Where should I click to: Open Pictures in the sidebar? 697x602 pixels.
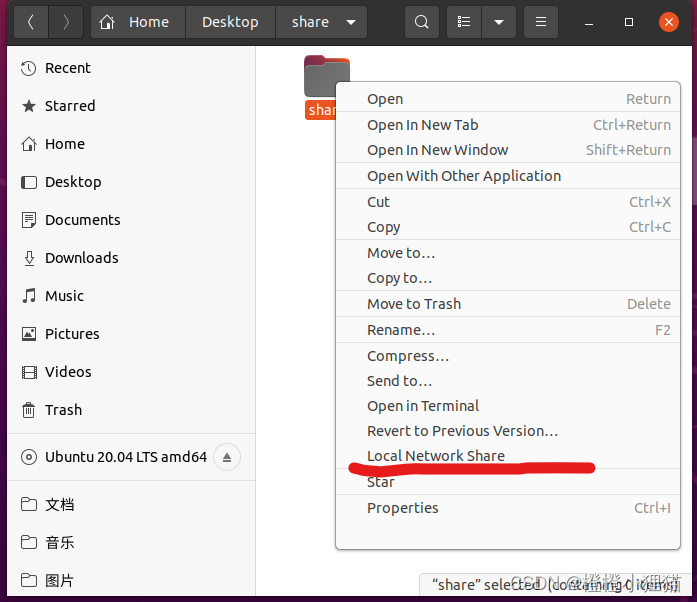(x=131, y=334)
